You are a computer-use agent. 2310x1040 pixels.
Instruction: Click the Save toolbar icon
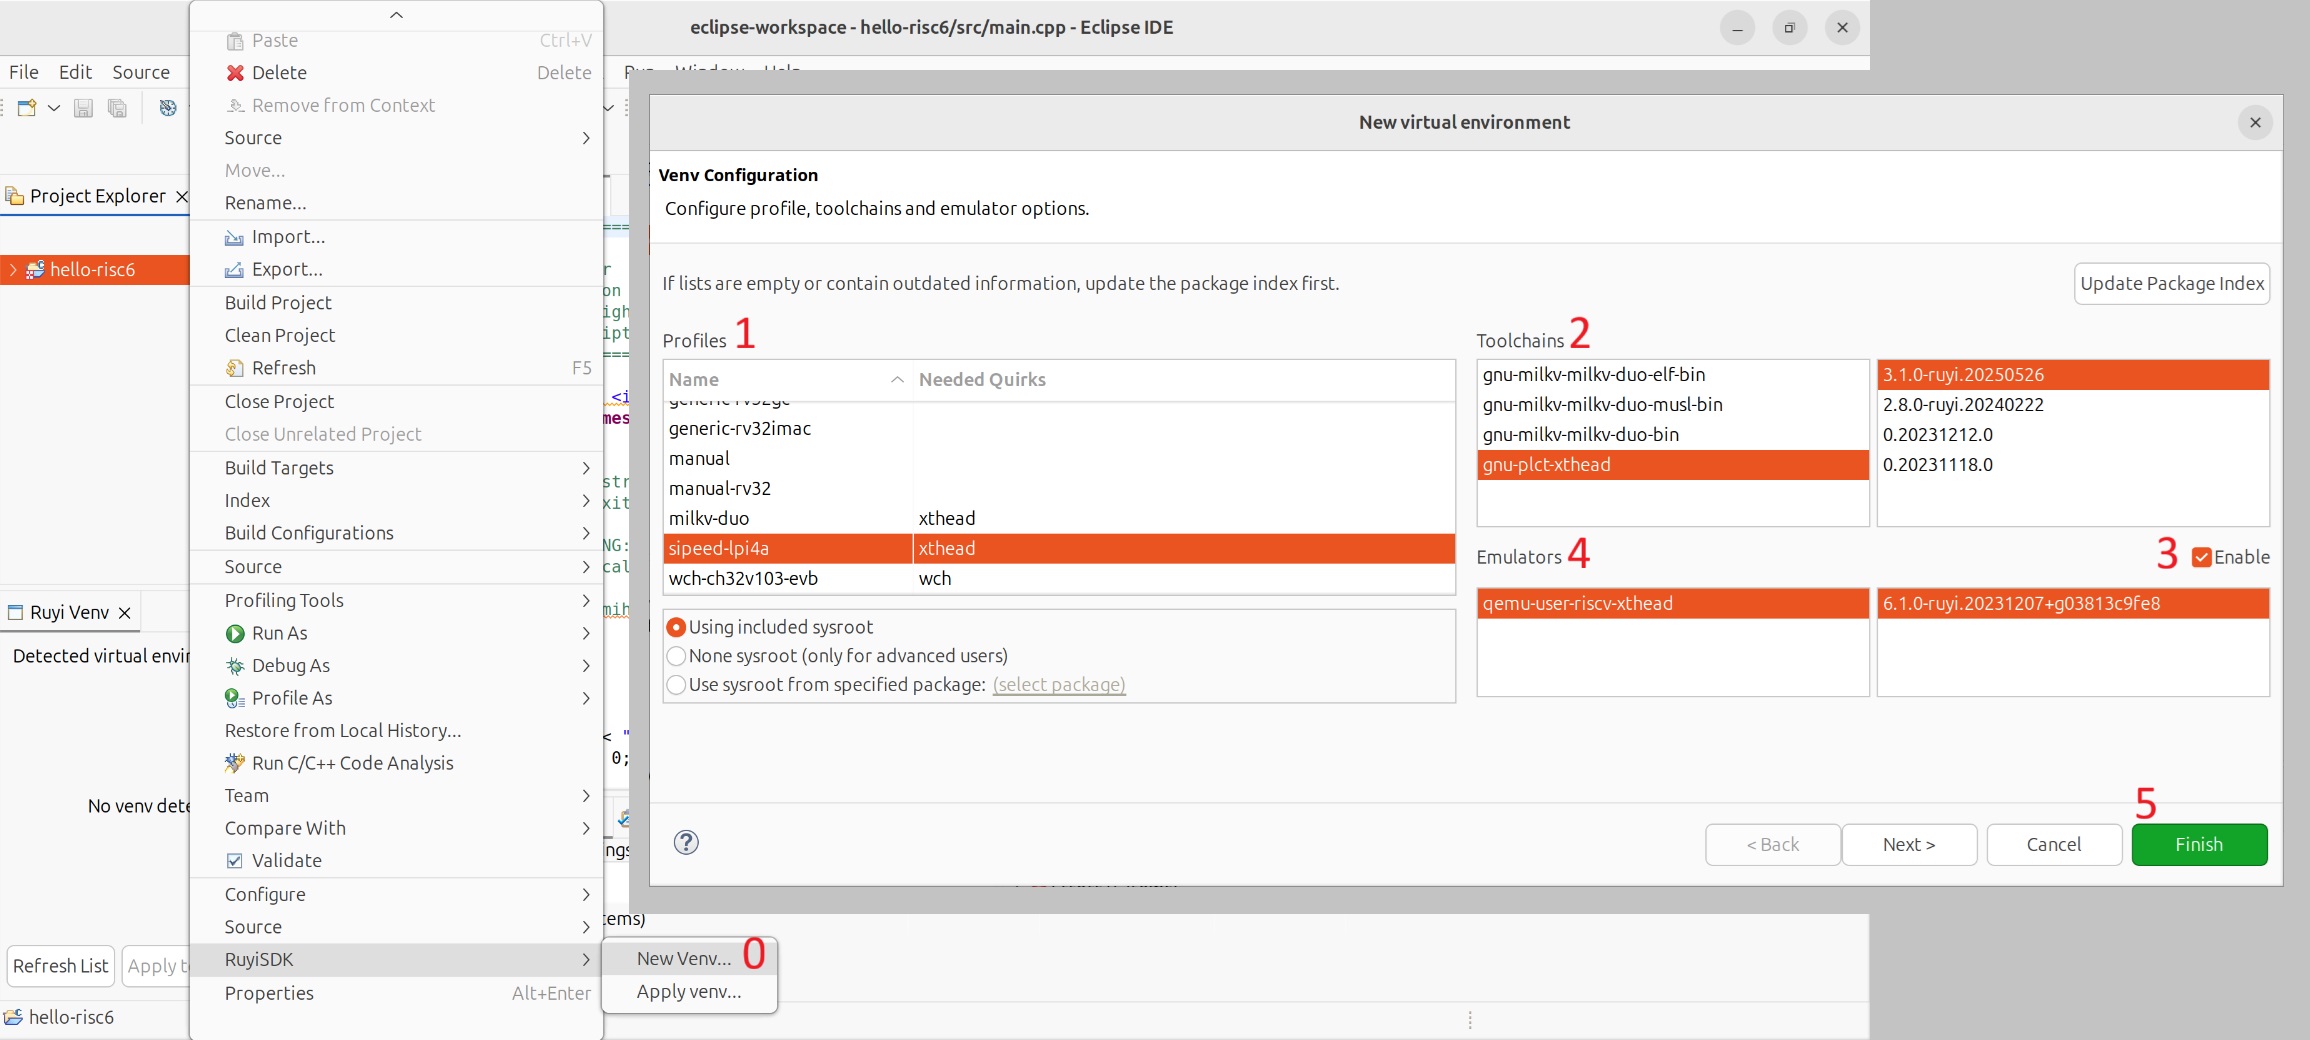point(84,107)
